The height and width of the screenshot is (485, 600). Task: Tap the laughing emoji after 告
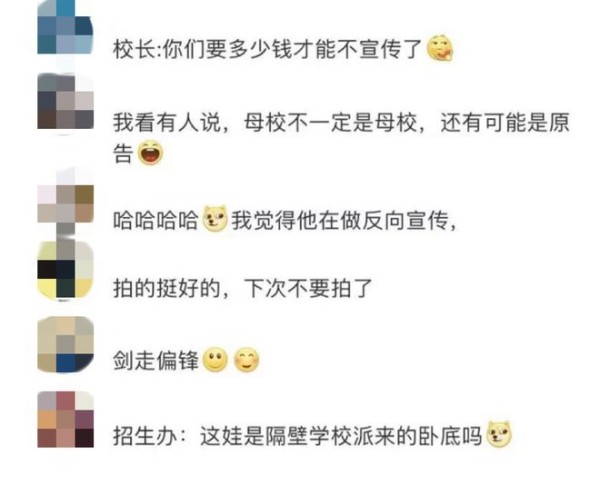point(150,152)
